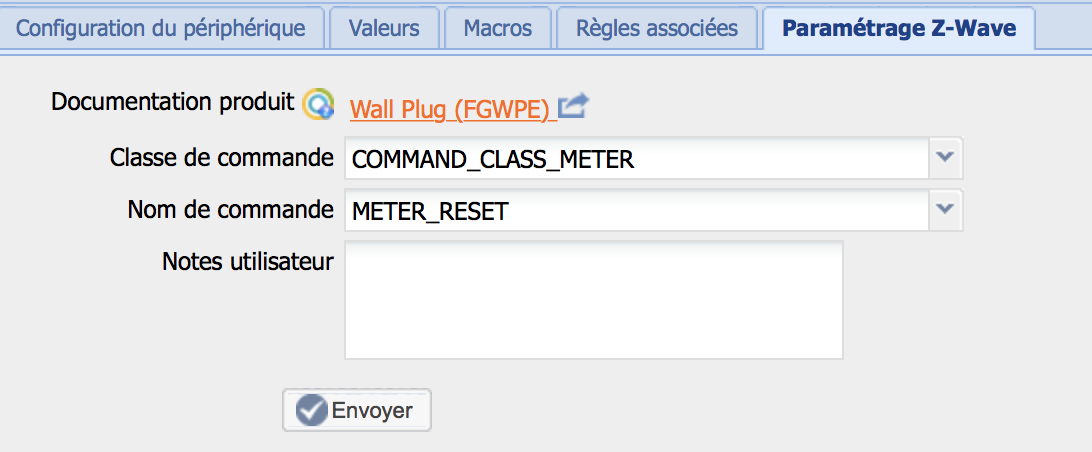Viewport: 1092px width, 452px height.
Task: Open the Wall Plug (FGWPE) documentation link
Action: coord(453,109)
